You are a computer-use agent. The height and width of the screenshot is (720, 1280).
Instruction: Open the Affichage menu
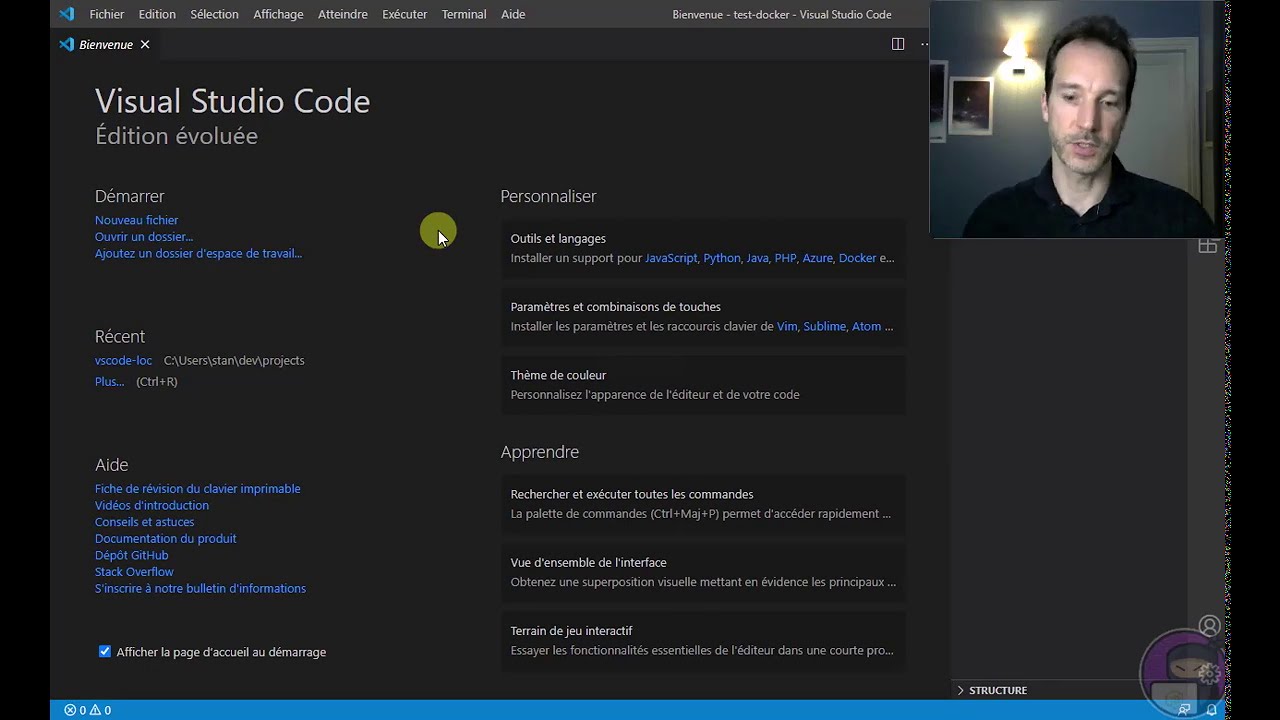pyautogui.click(x=278, y=14)
